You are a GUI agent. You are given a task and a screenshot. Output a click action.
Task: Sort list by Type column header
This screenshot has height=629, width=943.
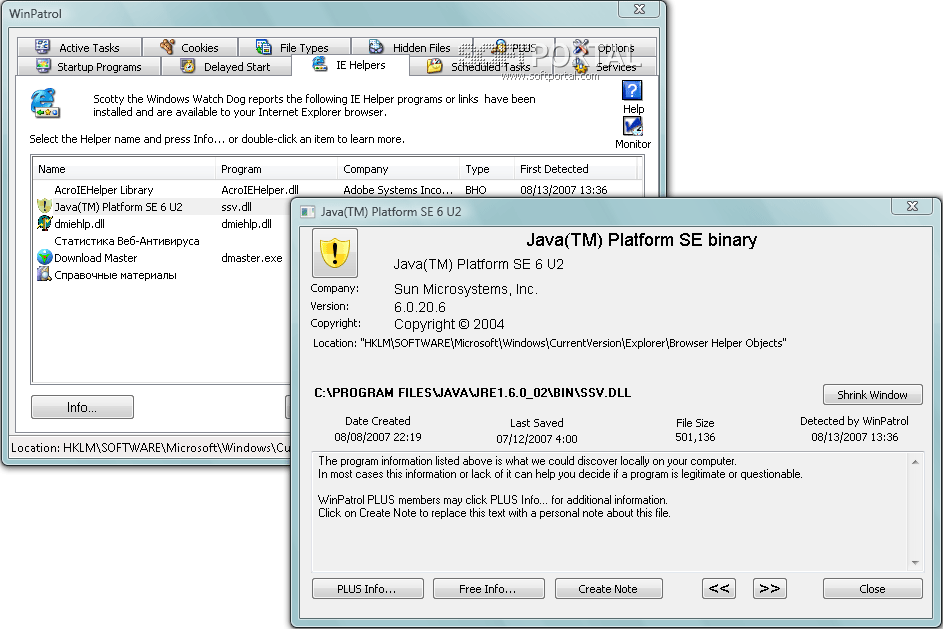tap(487, 169)
